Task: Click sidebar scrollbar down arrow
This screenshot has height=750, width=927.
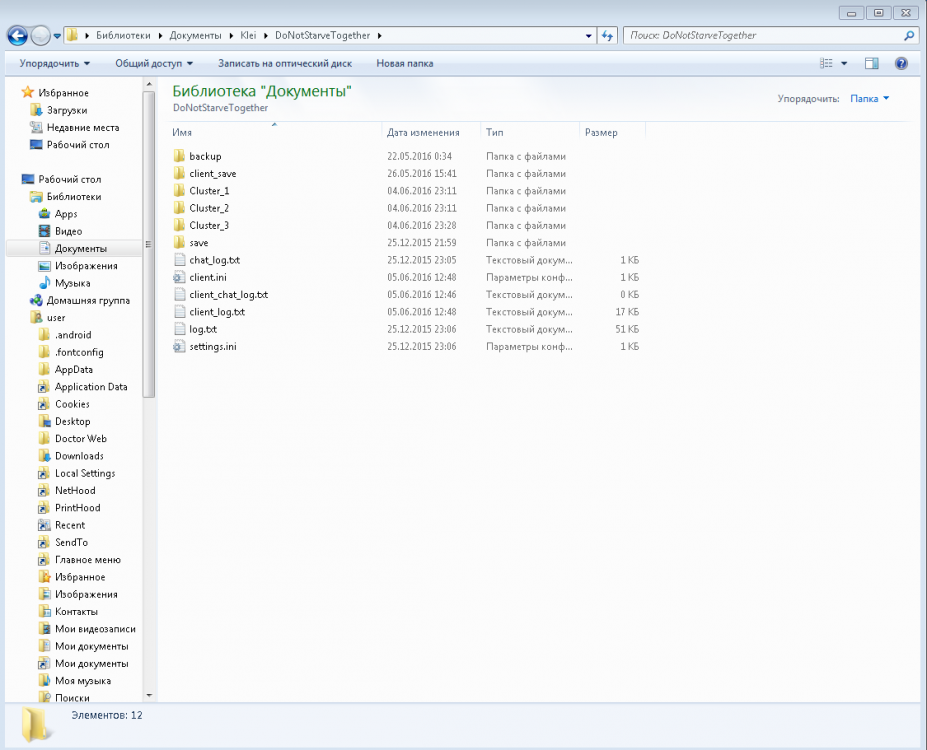Action: coord(149,696)
